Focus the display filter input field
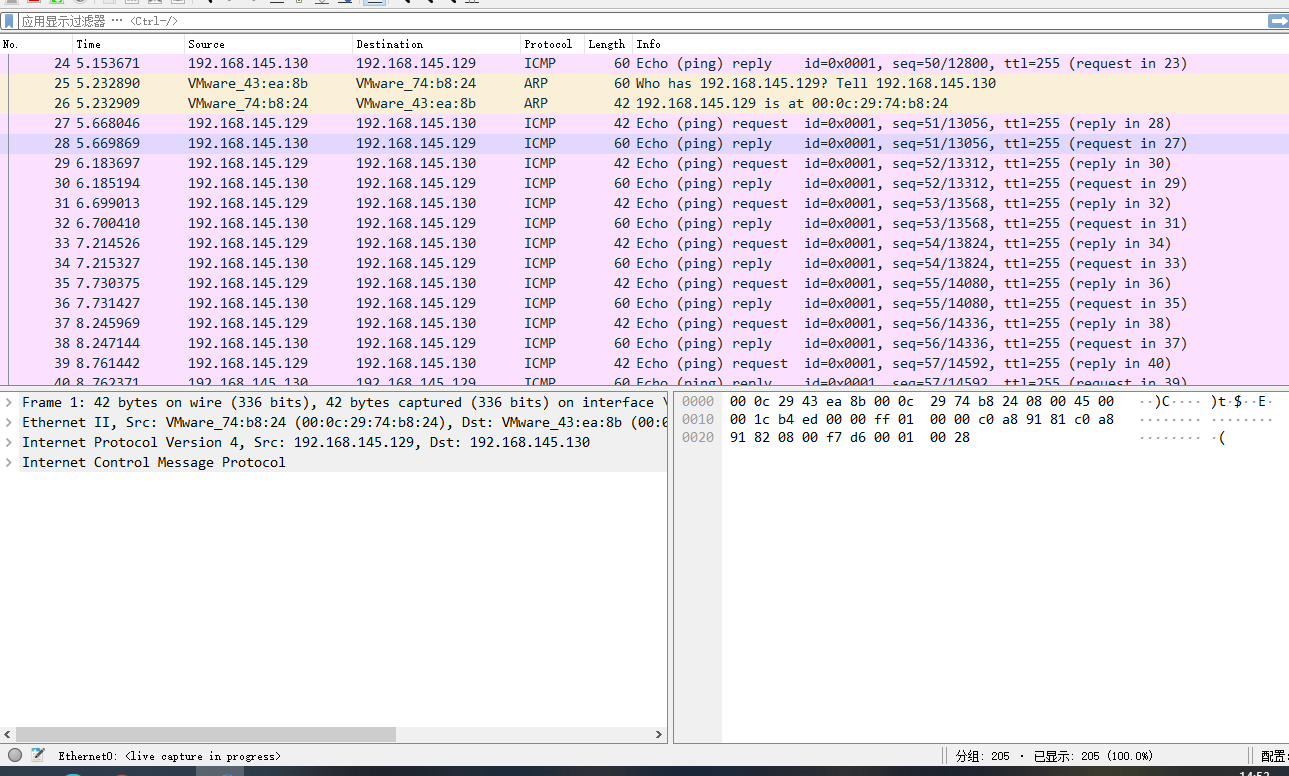This screenshot has height=776, width=1289. [642, 20]
